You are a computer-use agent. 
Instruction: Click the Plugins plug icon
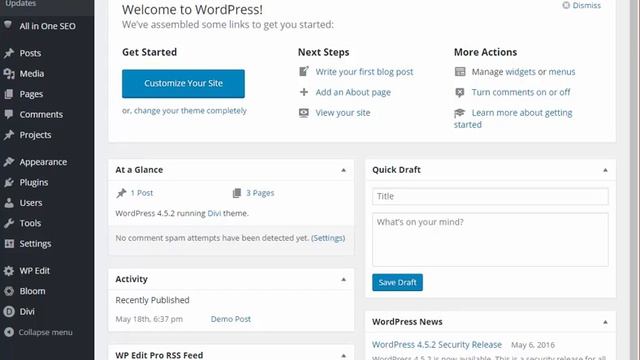click(x=9, y=182)
